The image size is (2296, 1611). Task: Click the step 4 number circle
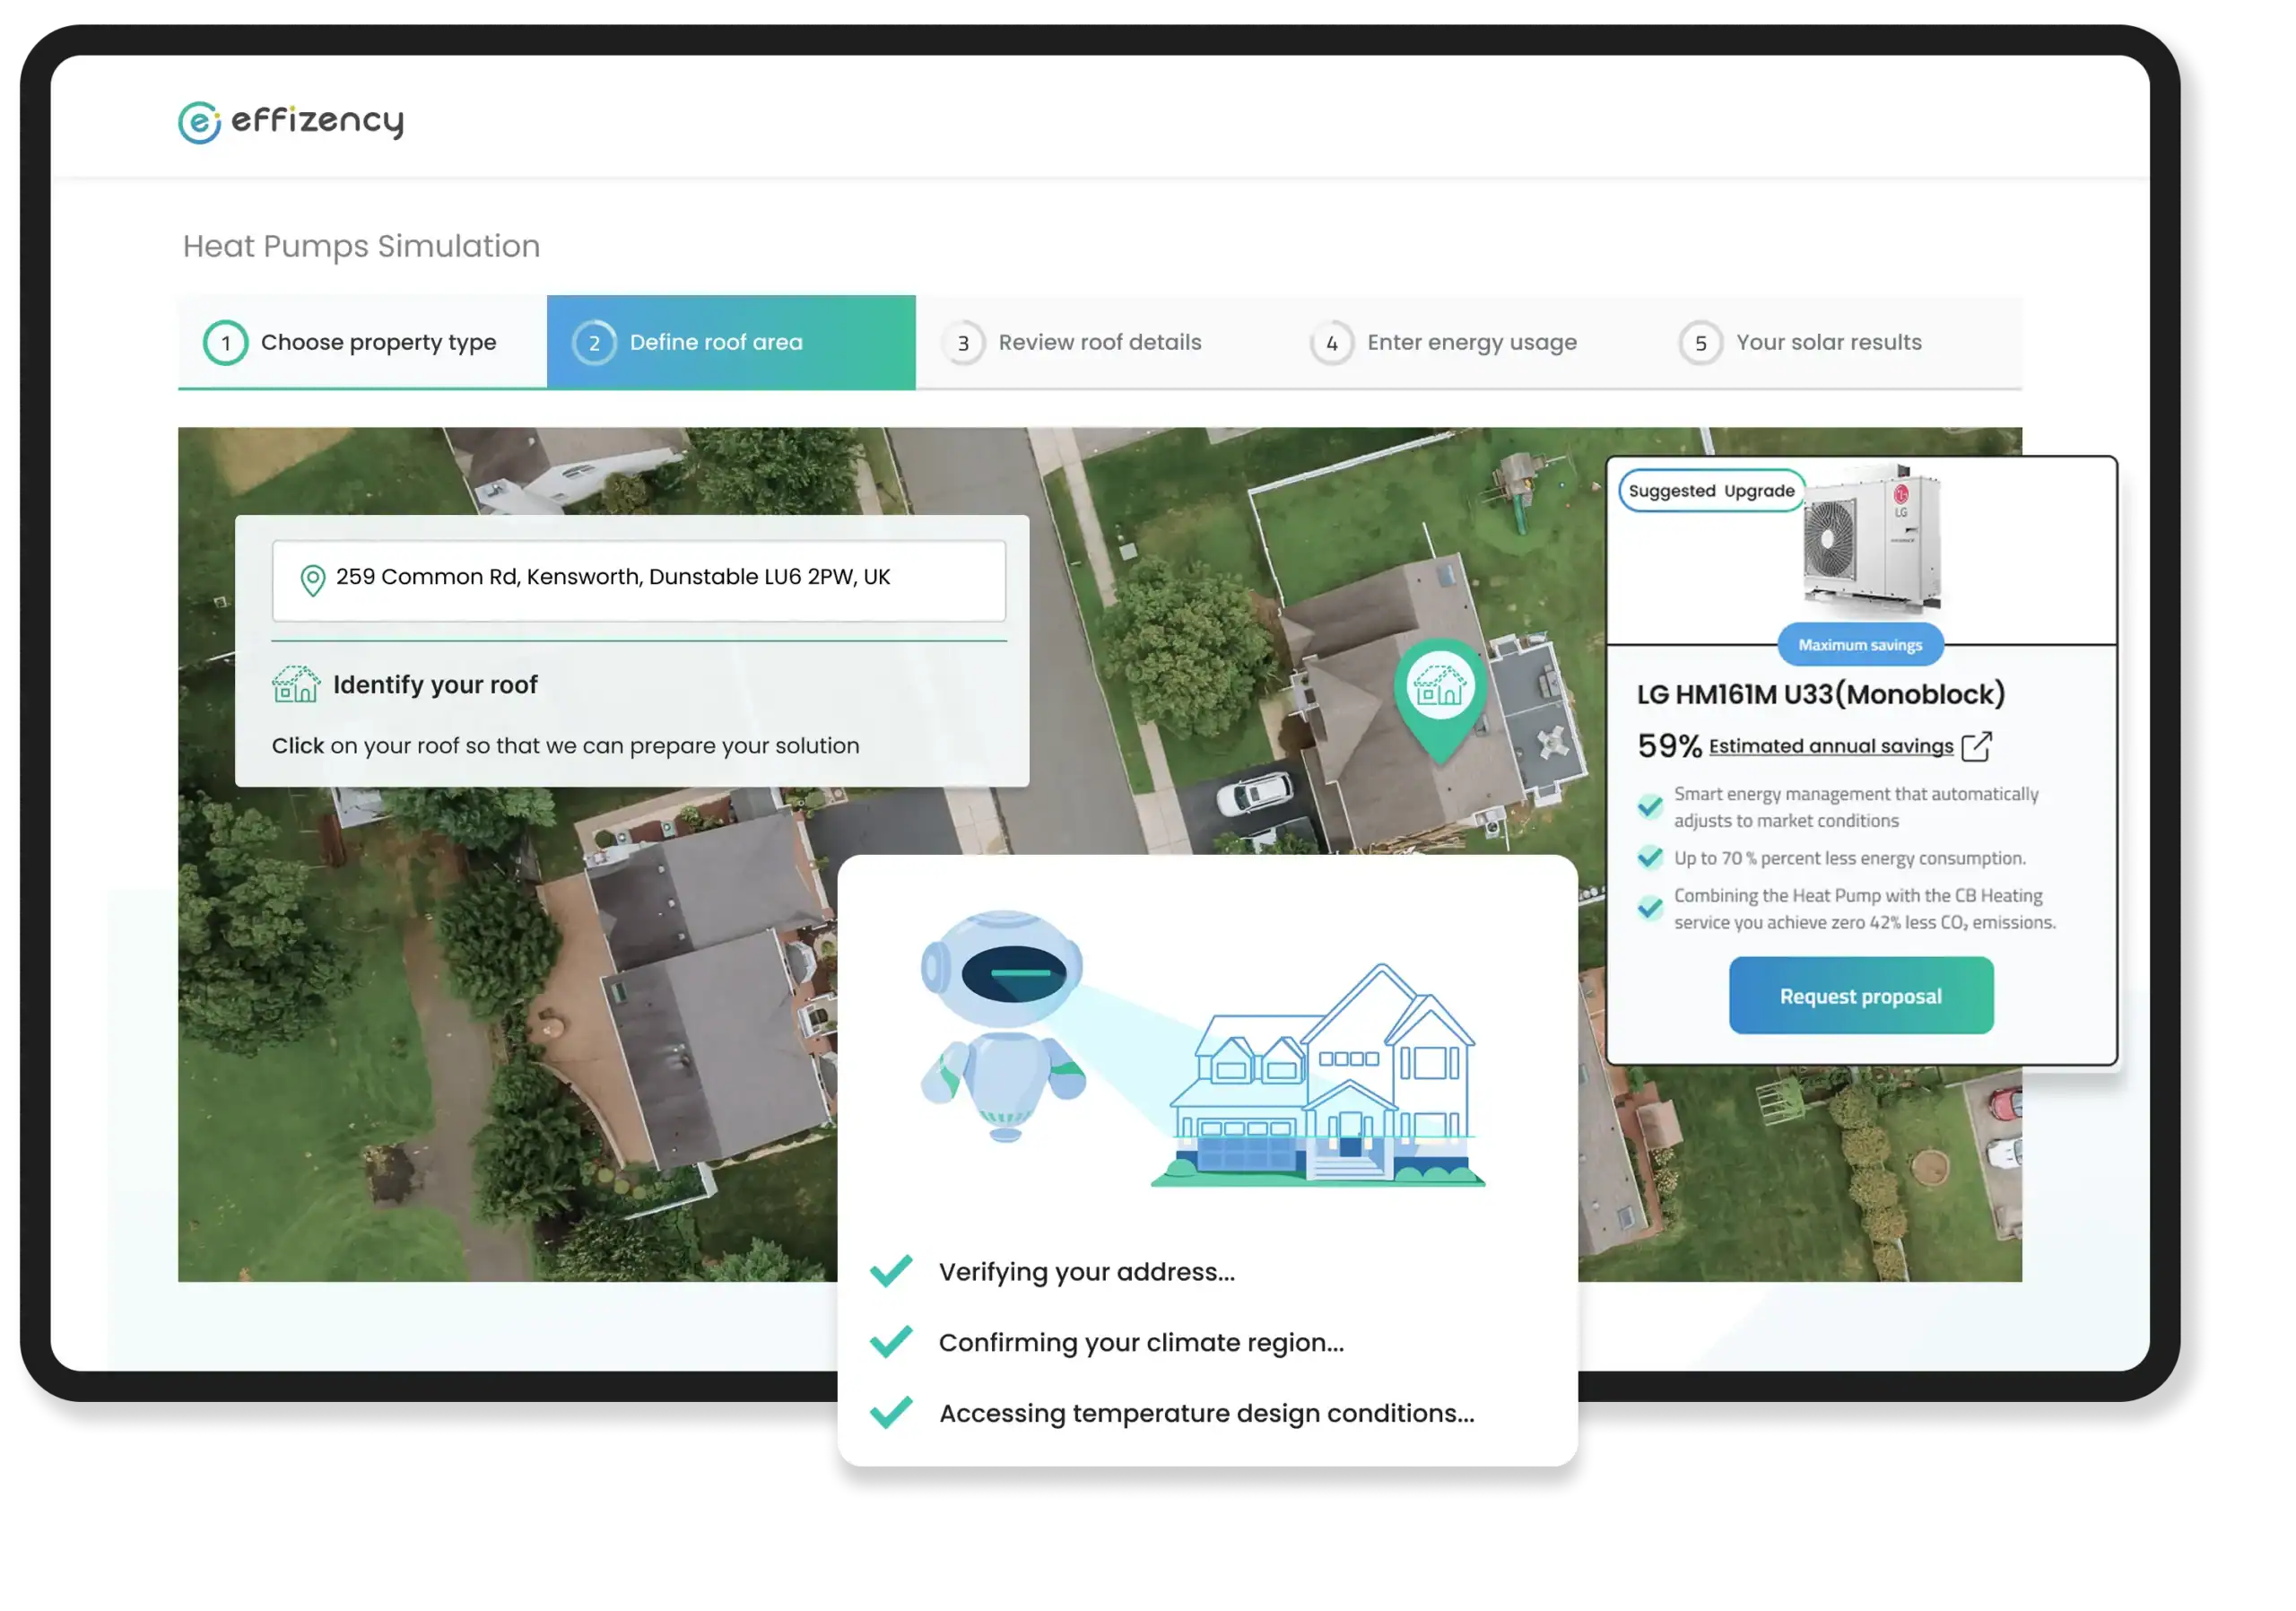tap(1332, 343)
